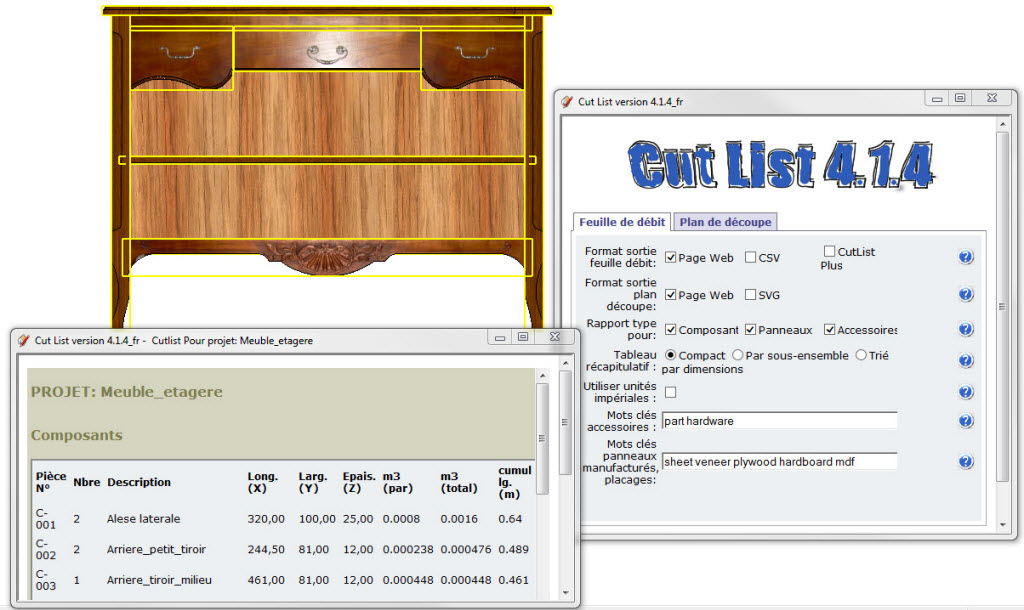Click help icon for Format sortie plan découpe
Viewport: 1024px width, 610px height.
(965, 295)
